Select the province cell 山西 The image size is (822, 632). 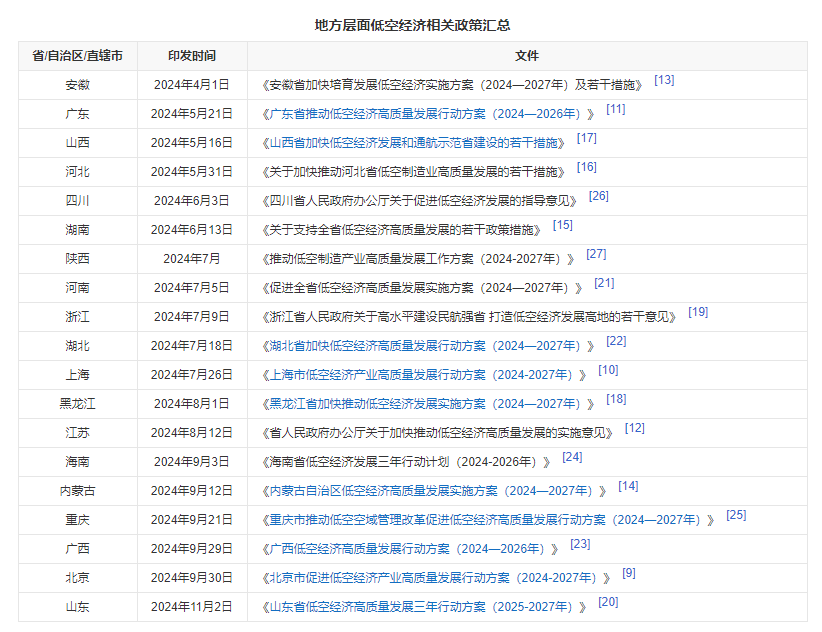(78, 143)
